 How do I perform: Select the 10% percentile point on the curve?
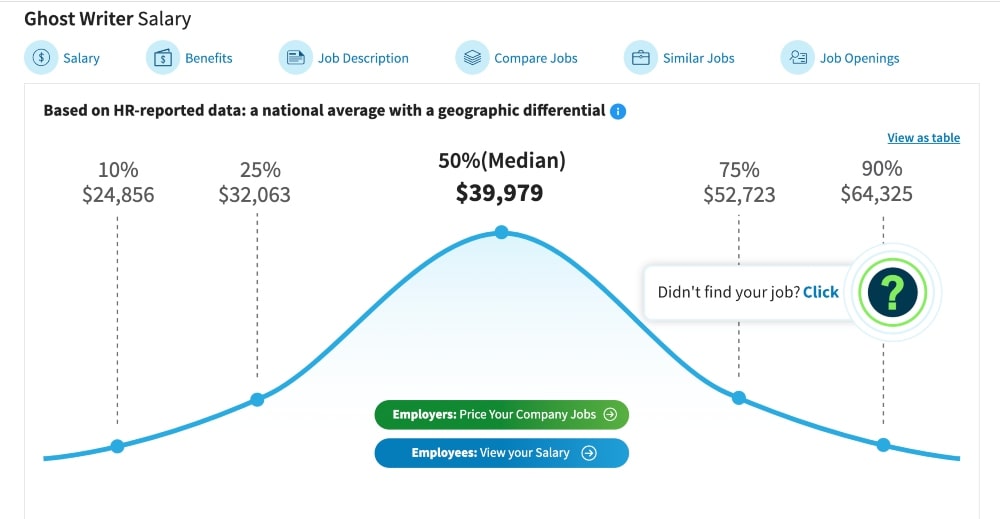117,446
